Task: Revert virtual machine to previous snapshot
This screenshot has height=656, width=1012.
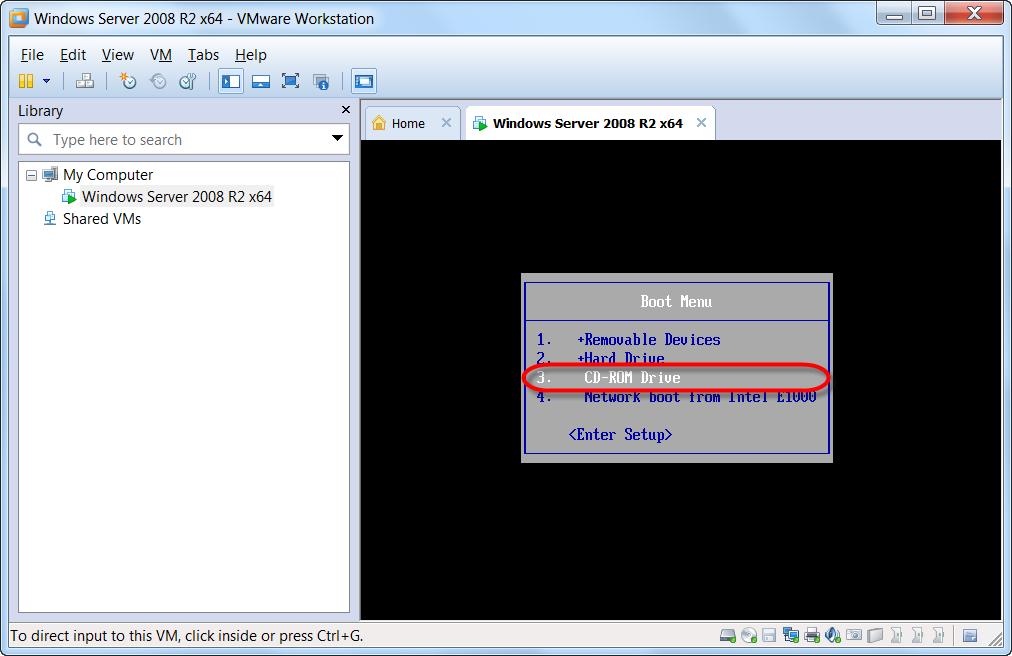Action: 158,81
